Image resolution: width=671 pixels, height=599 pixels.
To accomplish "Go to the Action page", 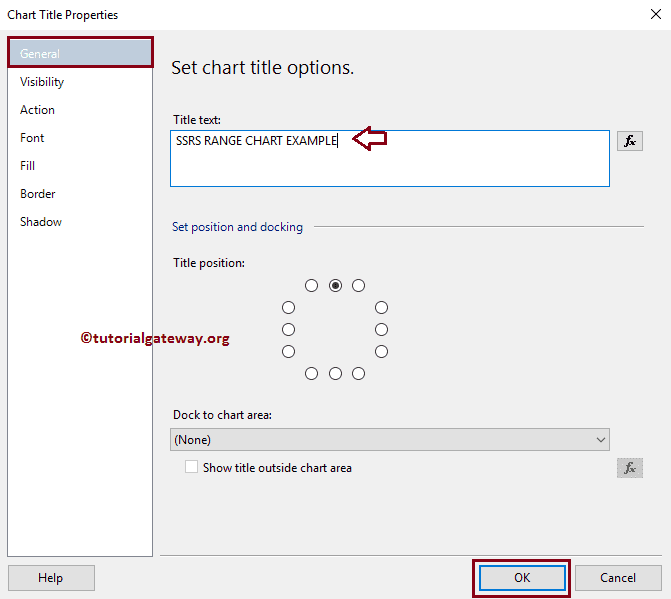I will point(38,110).
